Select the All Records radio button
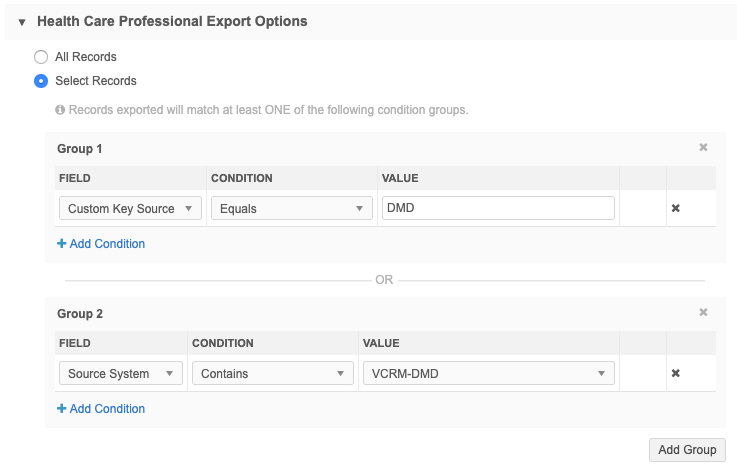Viewport: 737px width, 471px height. coord(41,57)
